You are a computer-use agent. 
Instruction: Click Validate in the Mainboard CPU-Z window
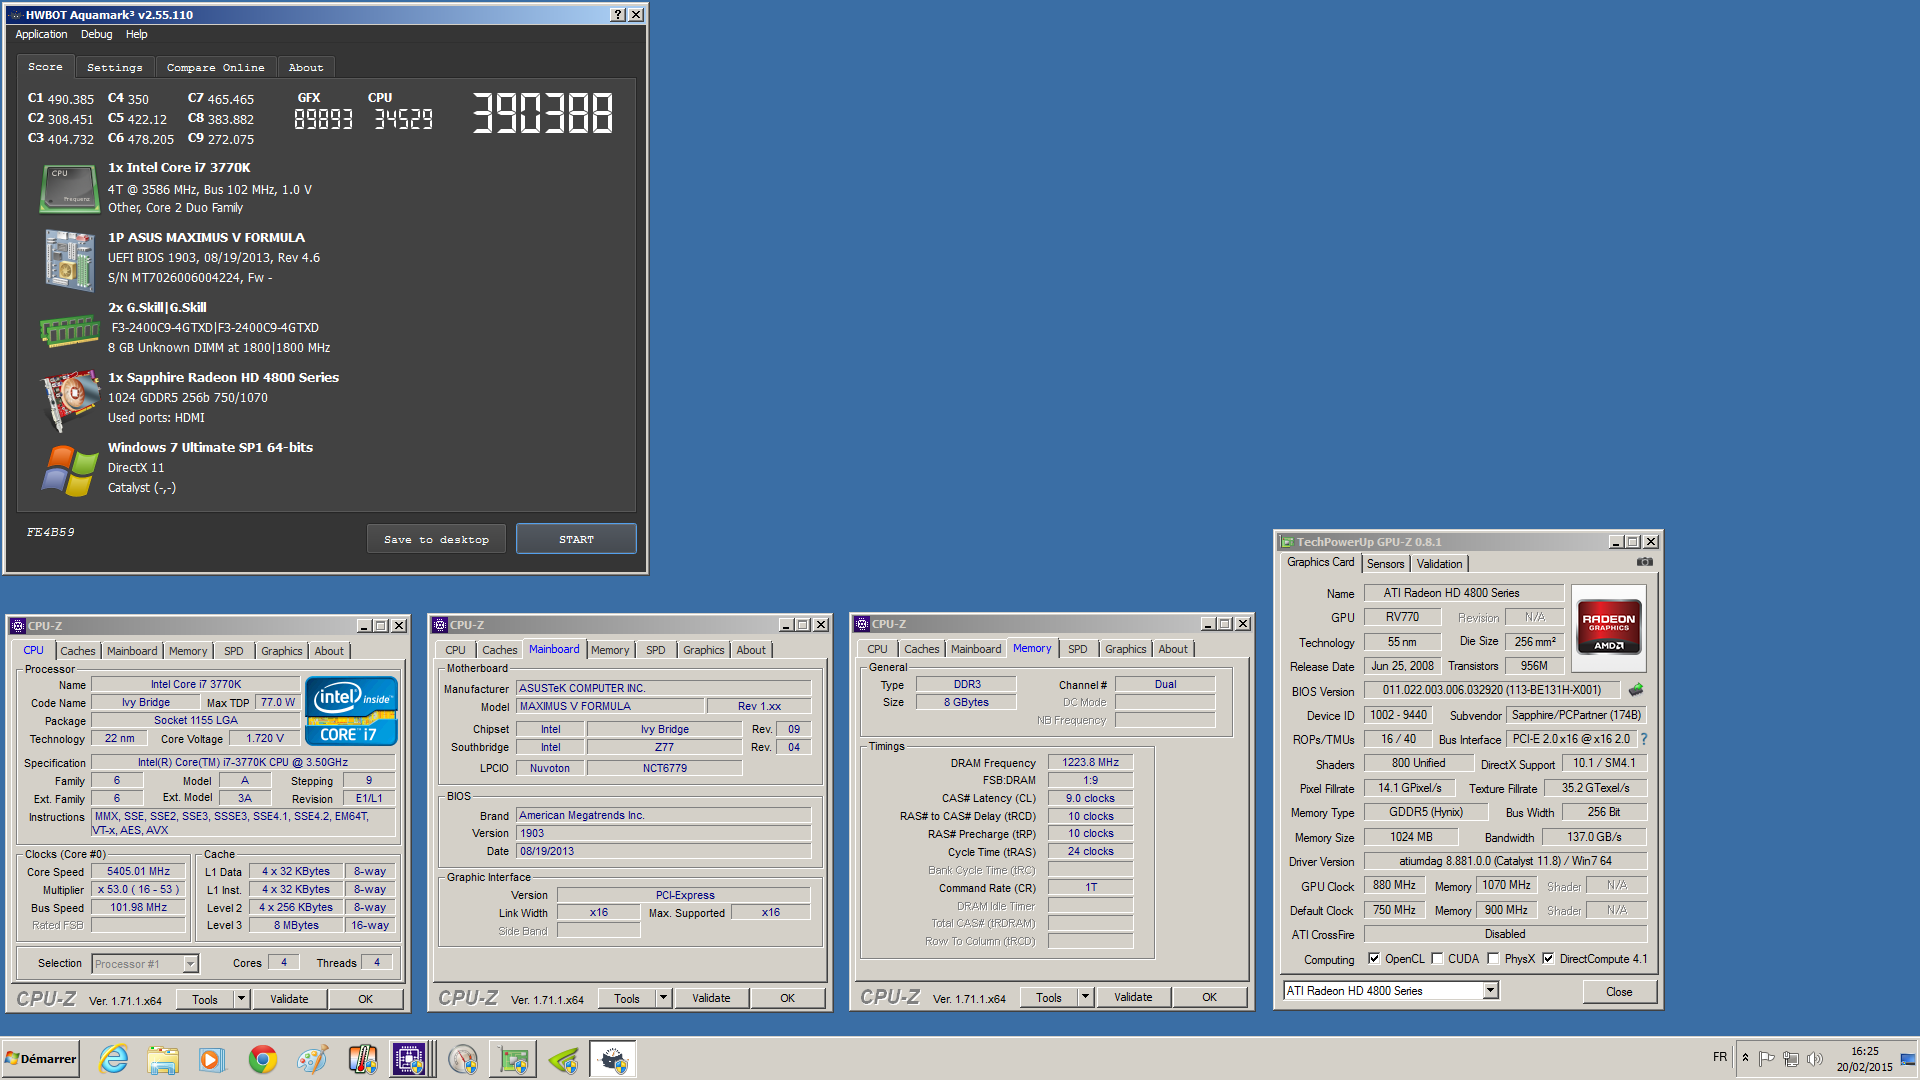pos(711,997)
